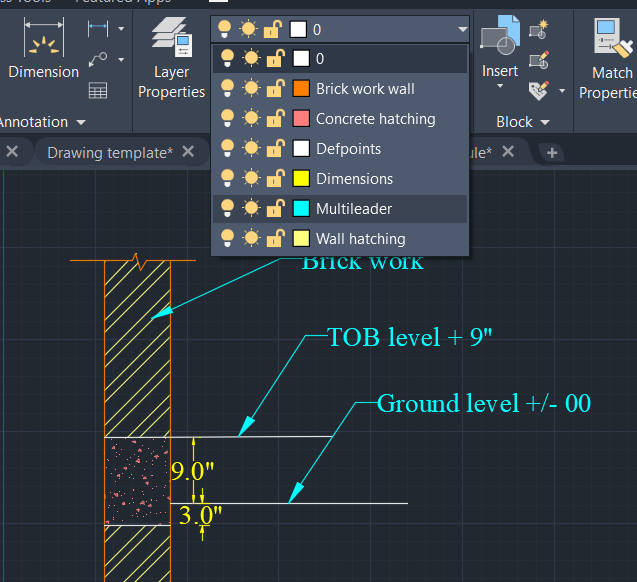
Task: Freeze the Wall hatching layer sun icon
Action: point(251,238)
